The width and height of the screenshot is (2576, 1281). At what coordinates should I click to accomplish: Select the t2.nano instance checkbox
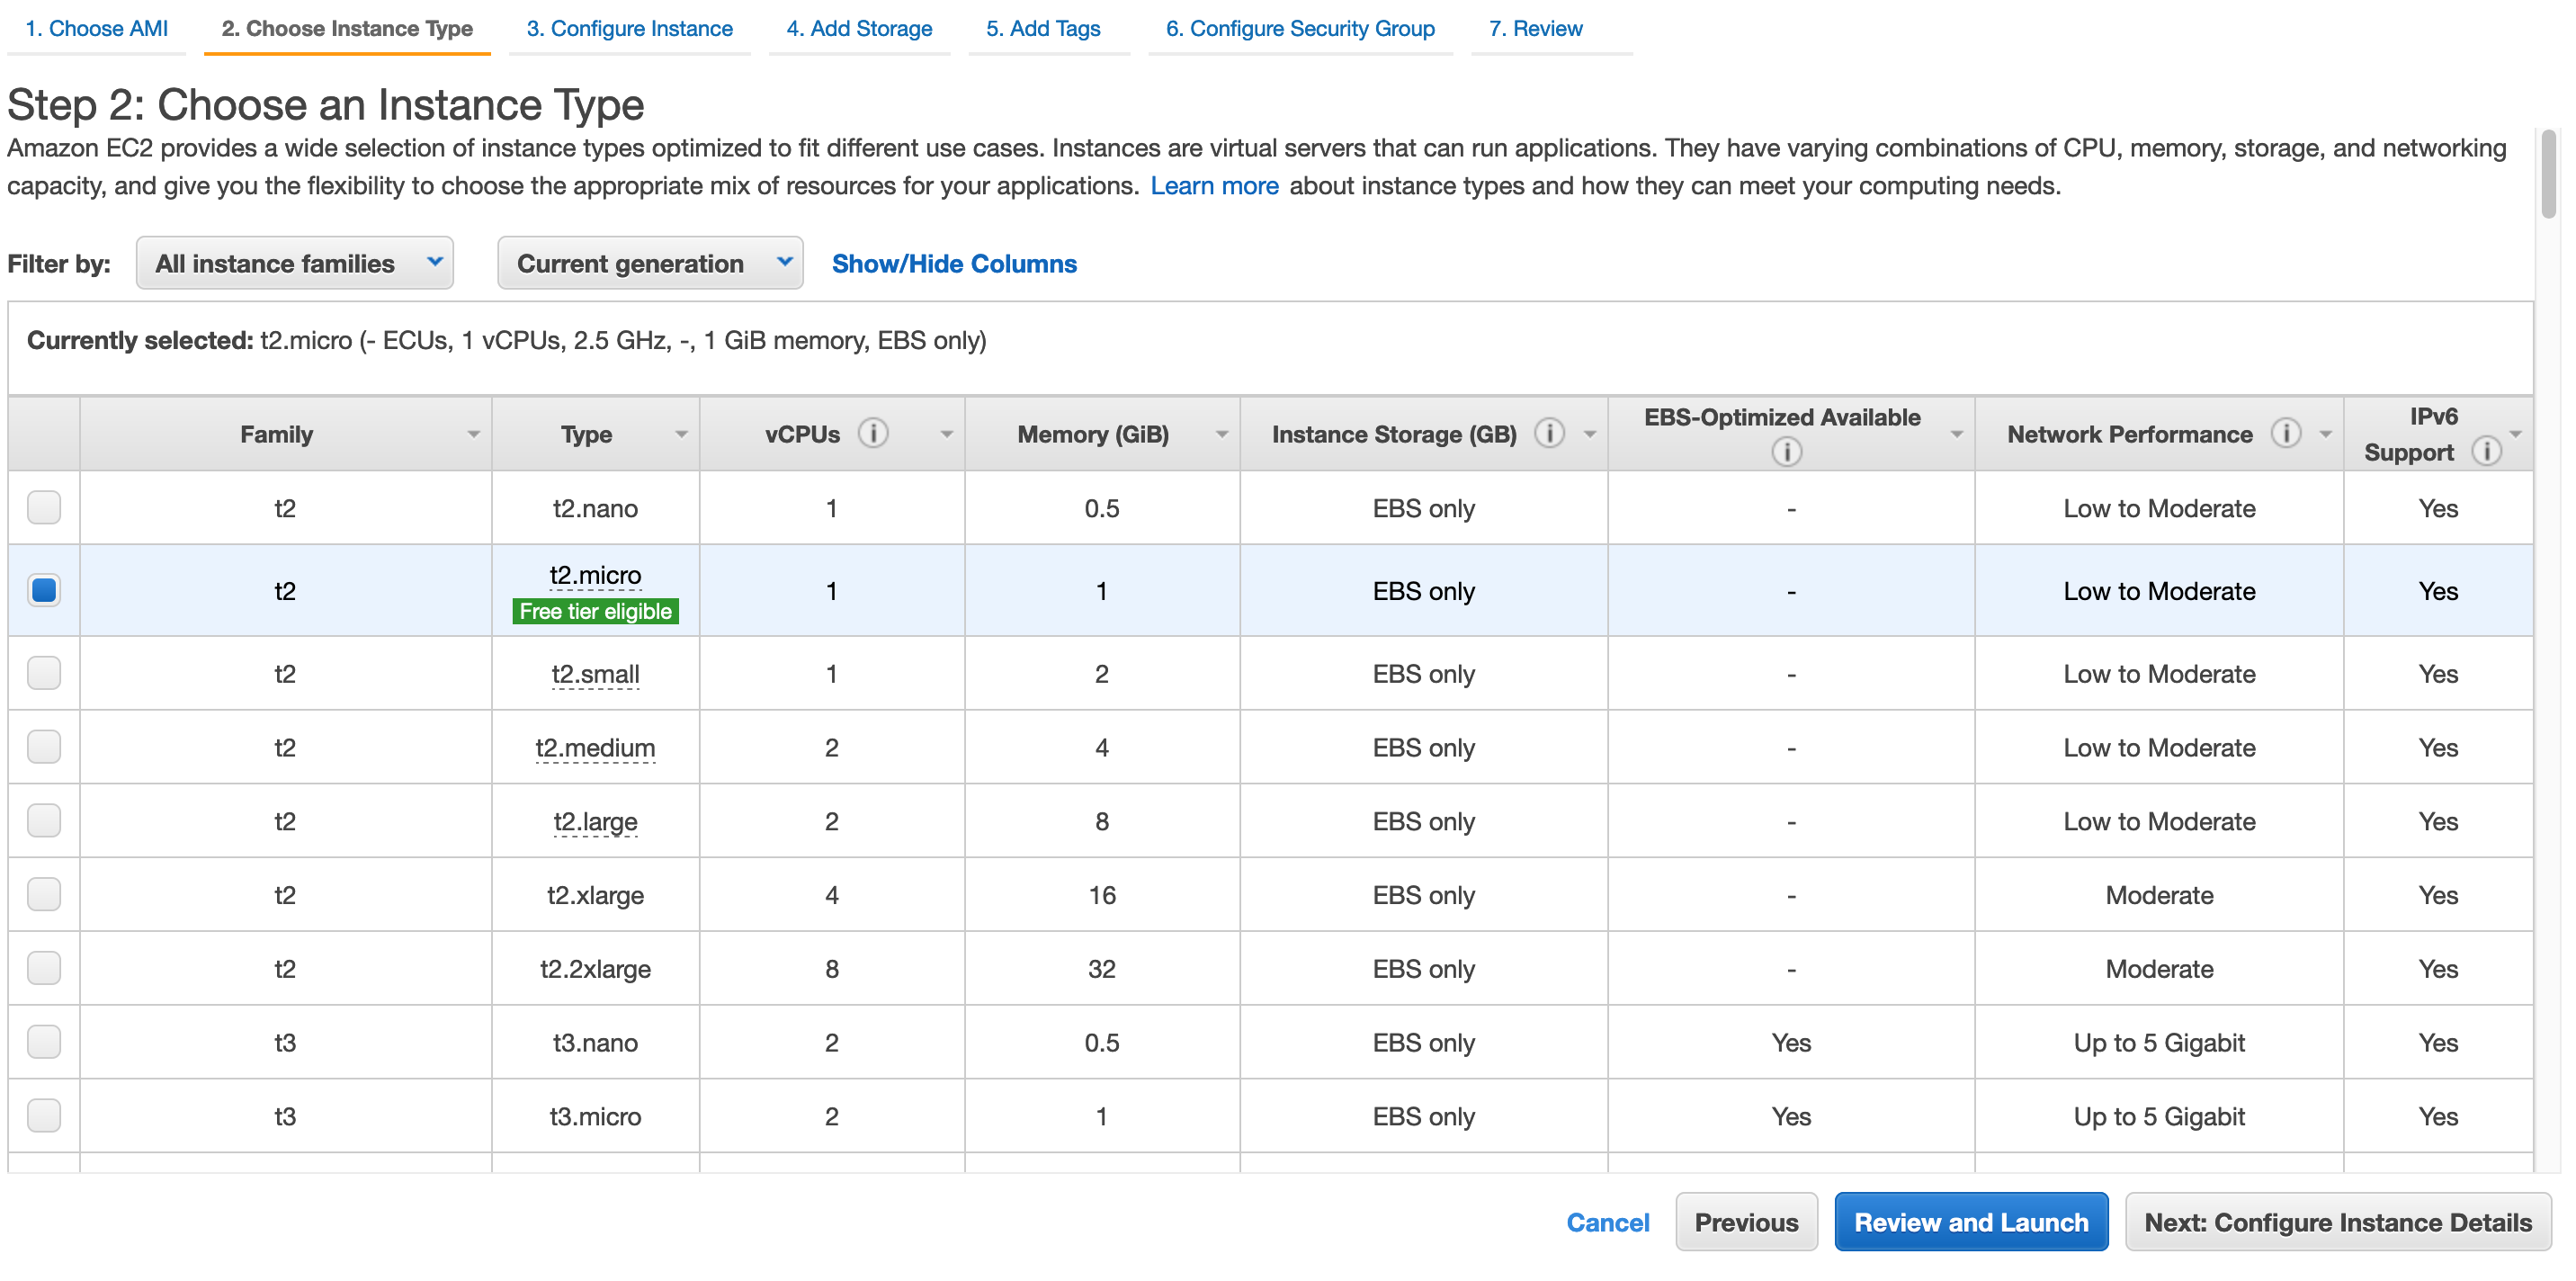[44, 507]
